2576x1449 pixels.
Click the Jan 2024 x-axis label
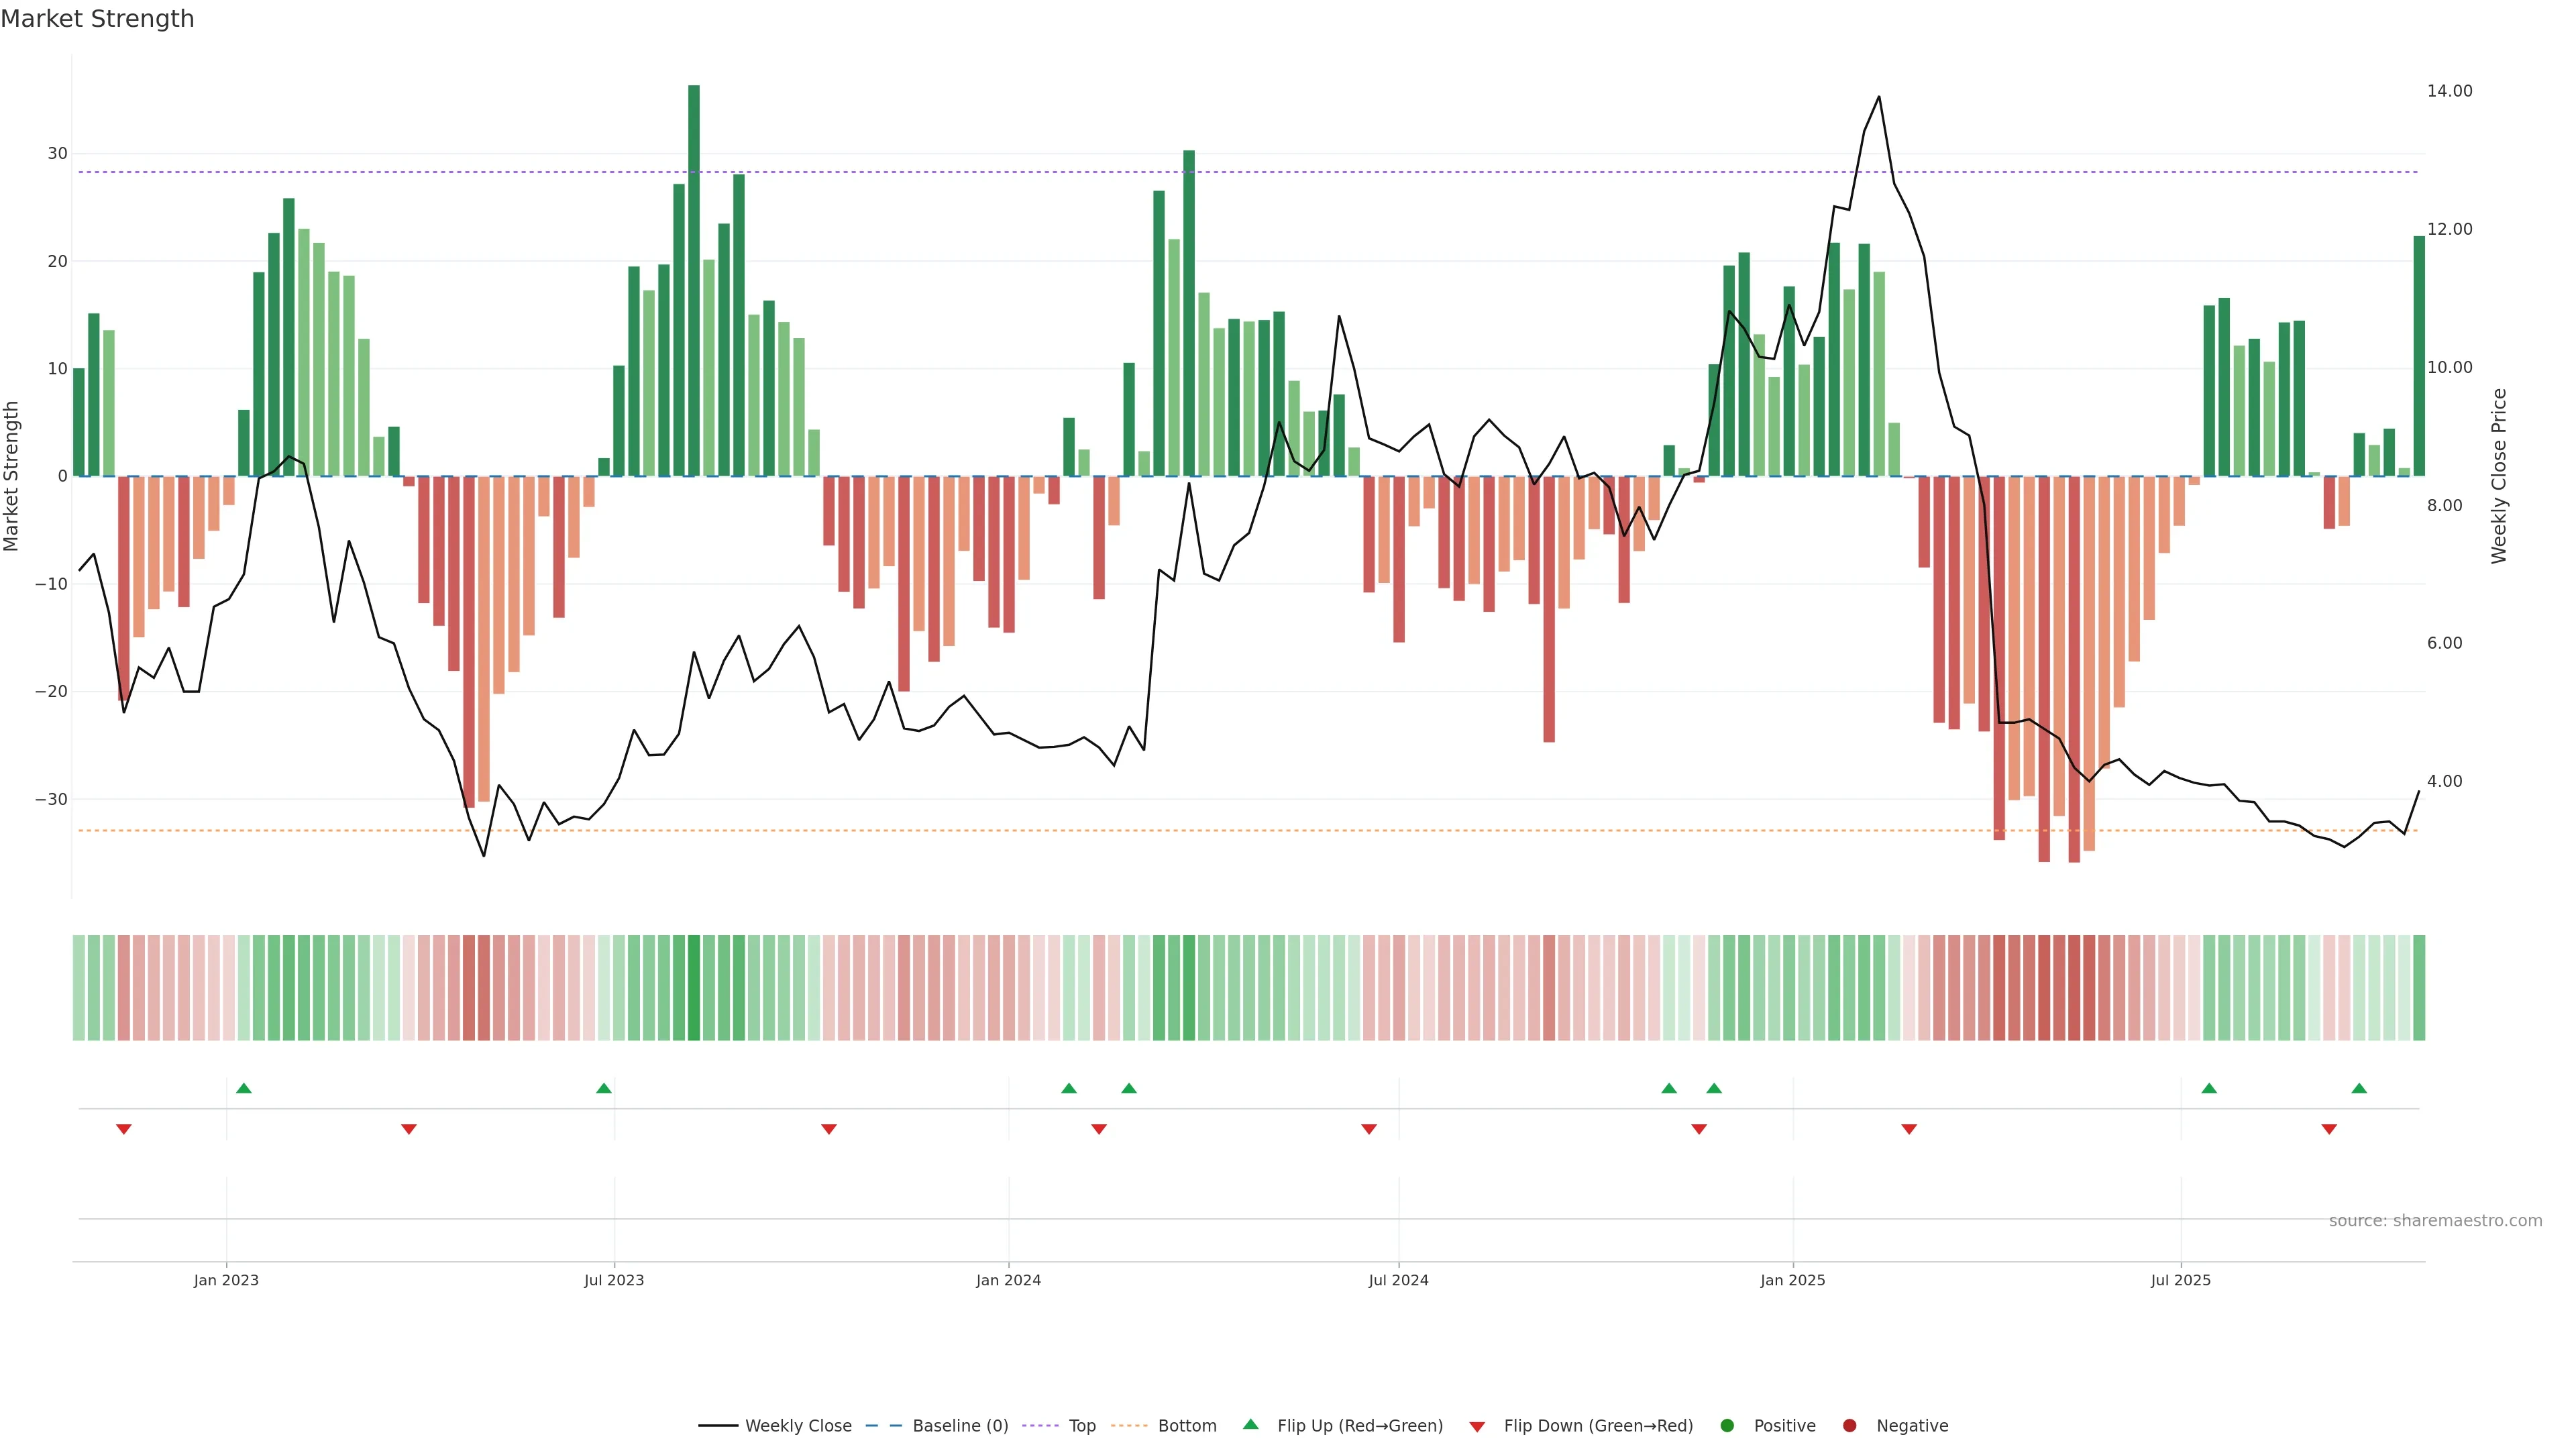tap(1008, 1280)
